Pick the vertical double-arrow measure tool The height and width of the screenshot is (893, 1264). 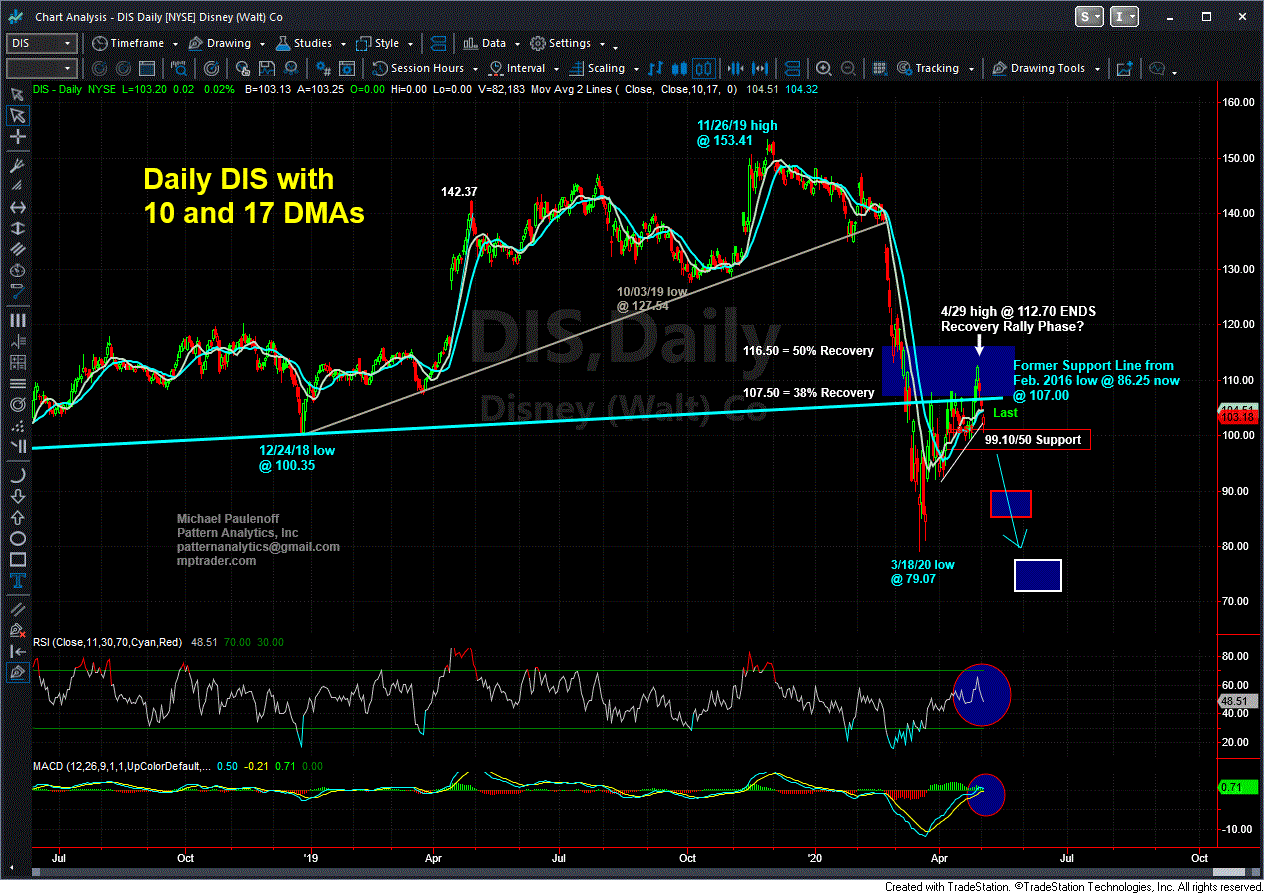(17, 228)
